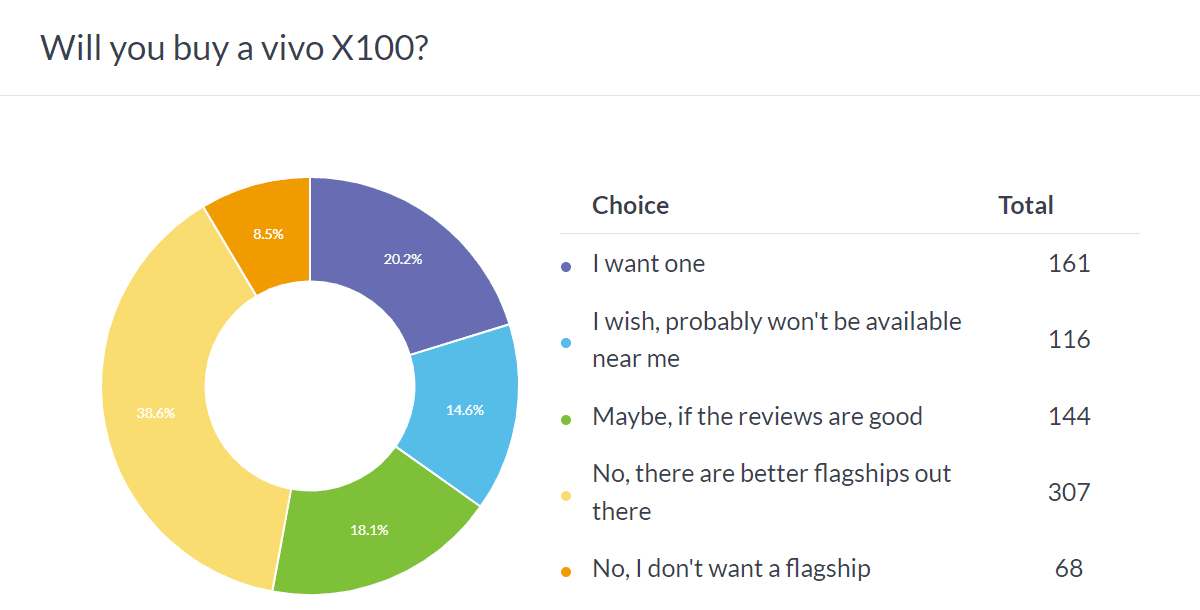
Task: Select the 'I want one' choice label
Action: [x=648, y=264]
